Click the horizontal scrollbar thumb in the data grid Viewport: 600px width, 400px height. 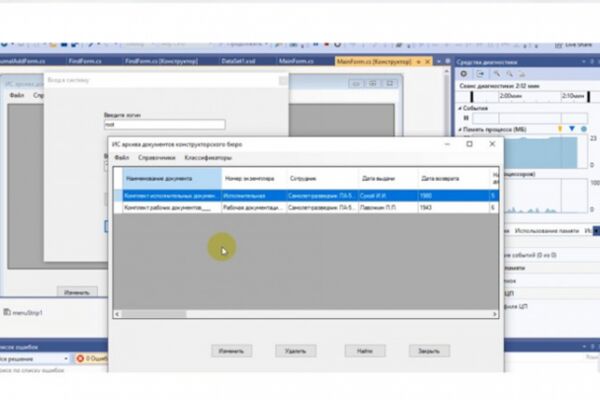tap(154, 314)
